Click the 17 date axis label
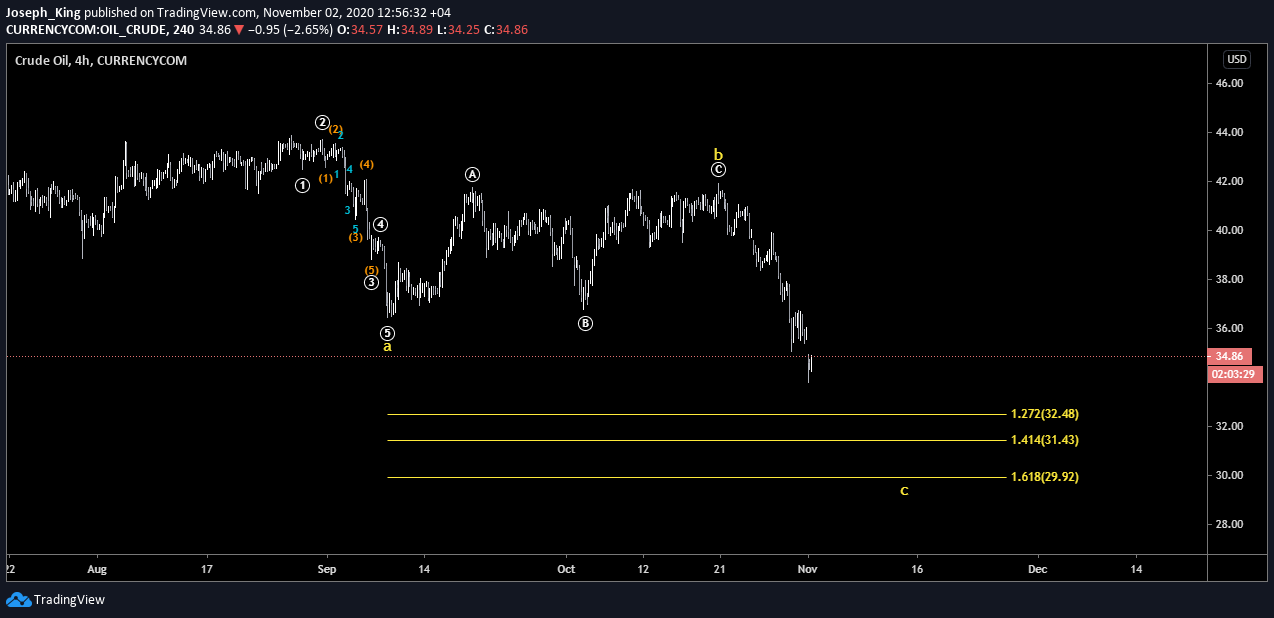Image resolution: width=1274 pixels, height=618 pixels. tap(206, 569)
